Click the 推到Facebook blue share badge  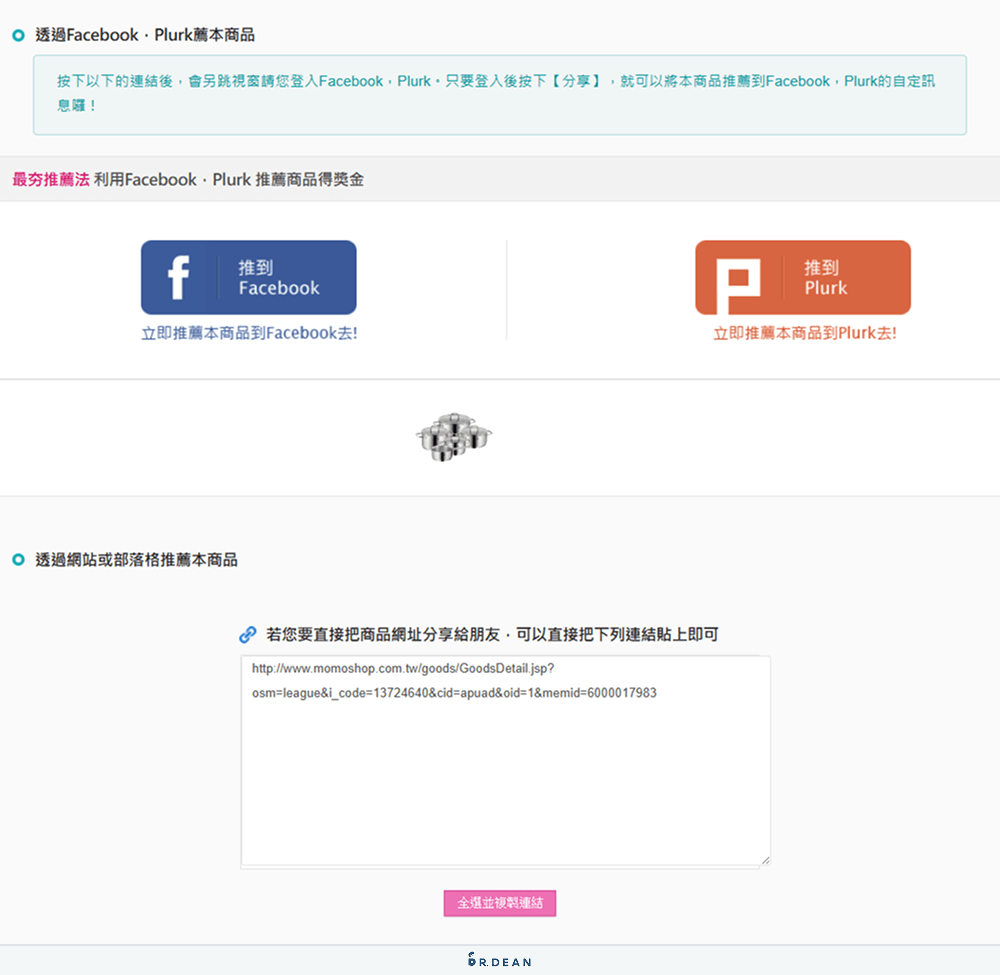tap(249, 277)
